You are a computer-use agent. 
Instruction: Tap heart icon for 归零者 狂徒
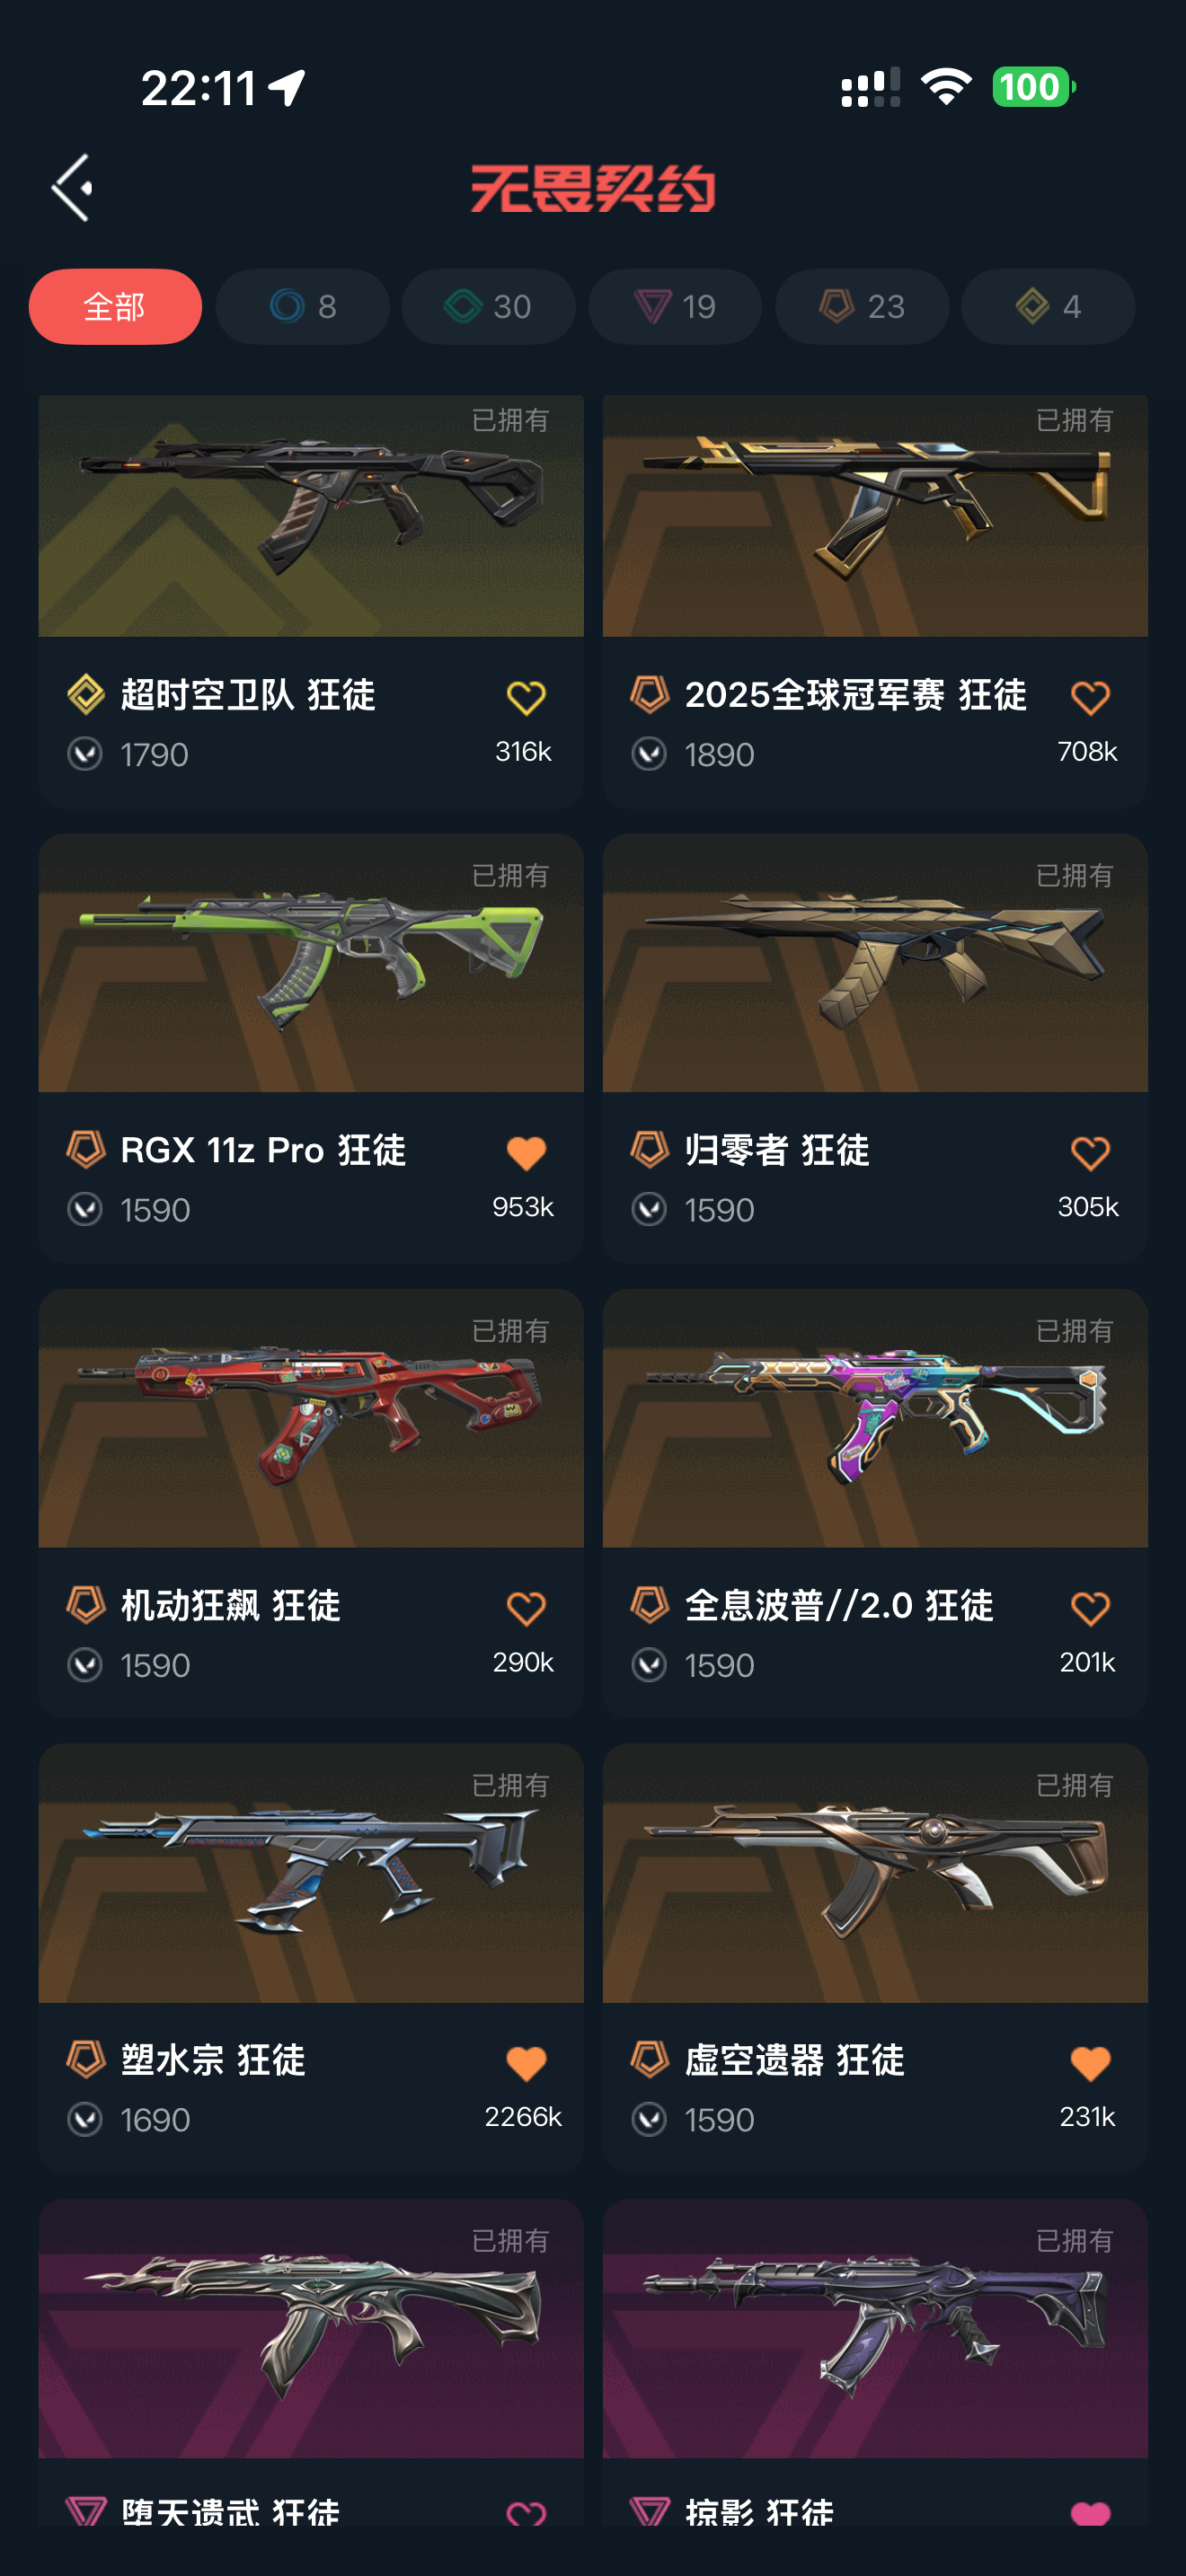click(1090, 1153)
